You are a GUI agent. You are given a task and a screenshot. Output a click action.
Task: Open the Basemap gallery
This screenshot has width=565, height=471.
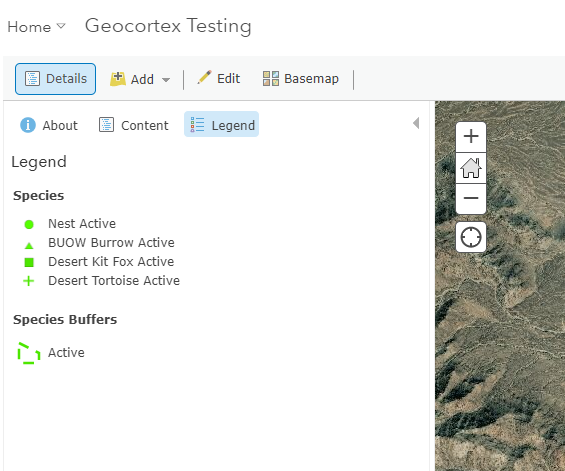301,78
